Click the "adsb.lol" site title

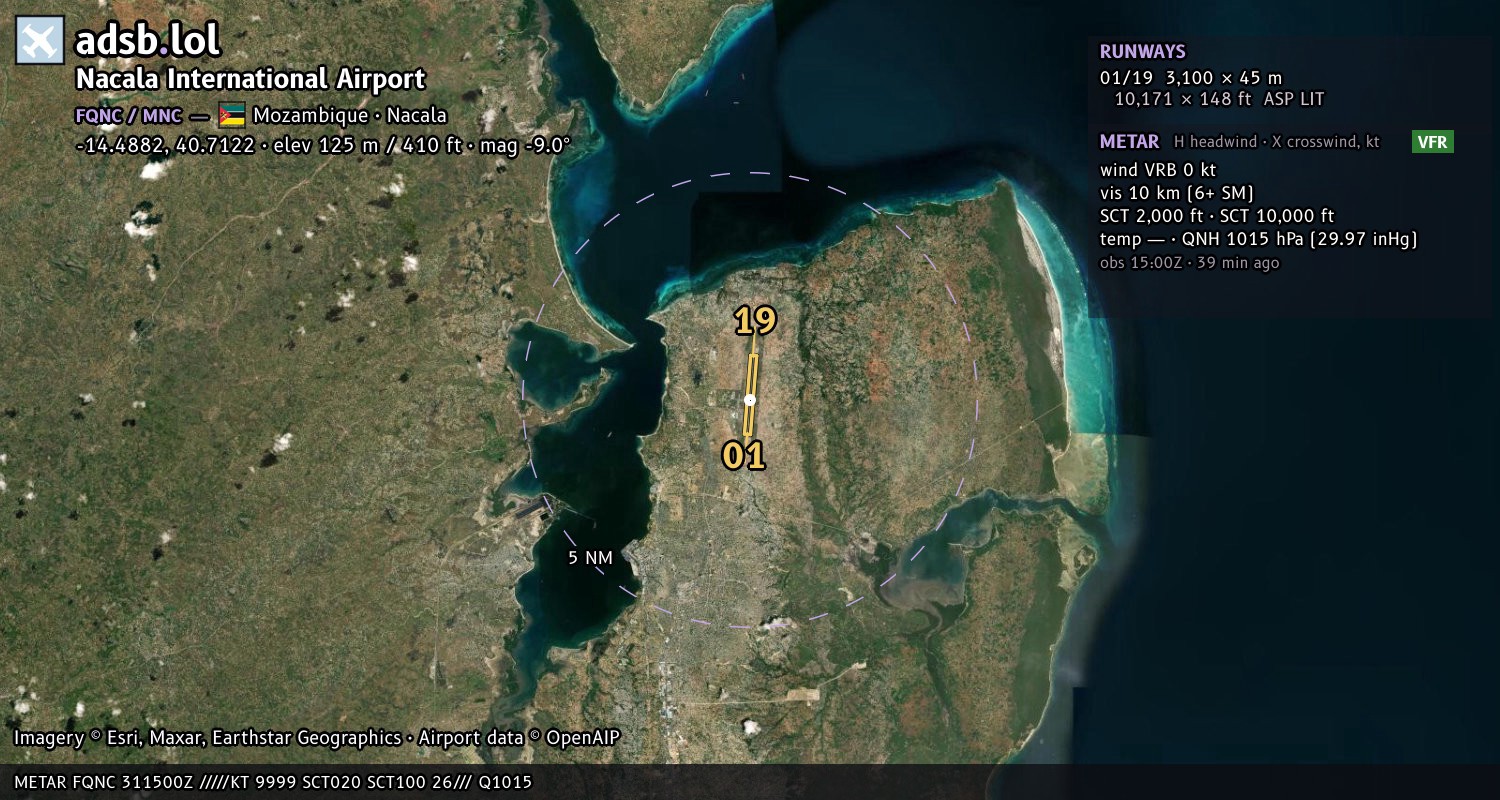148,41
